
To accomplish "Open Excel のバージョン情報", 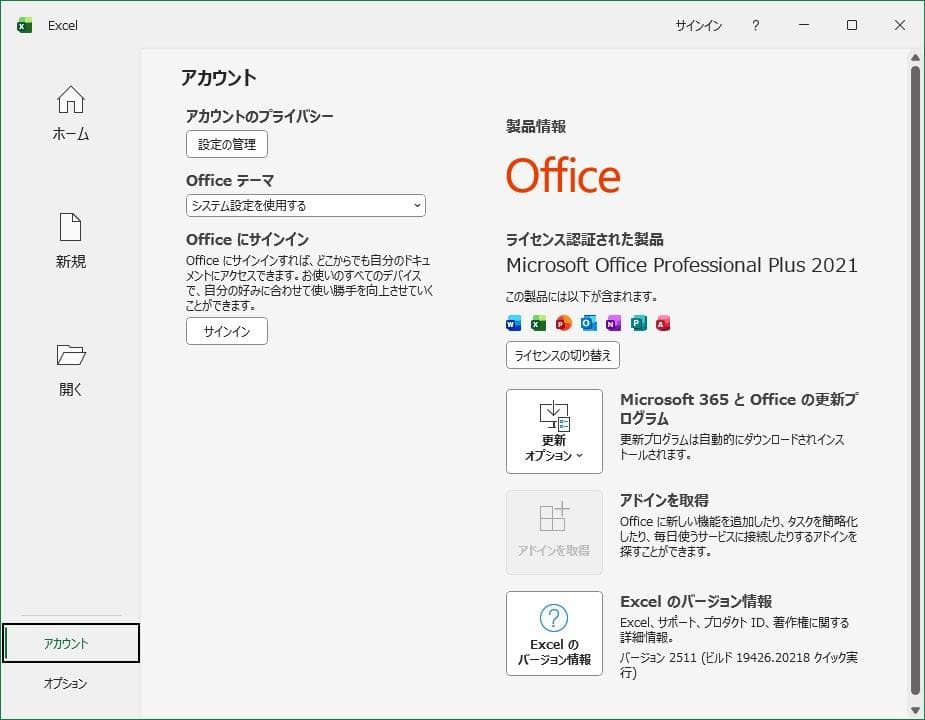I will click(554, 634).
